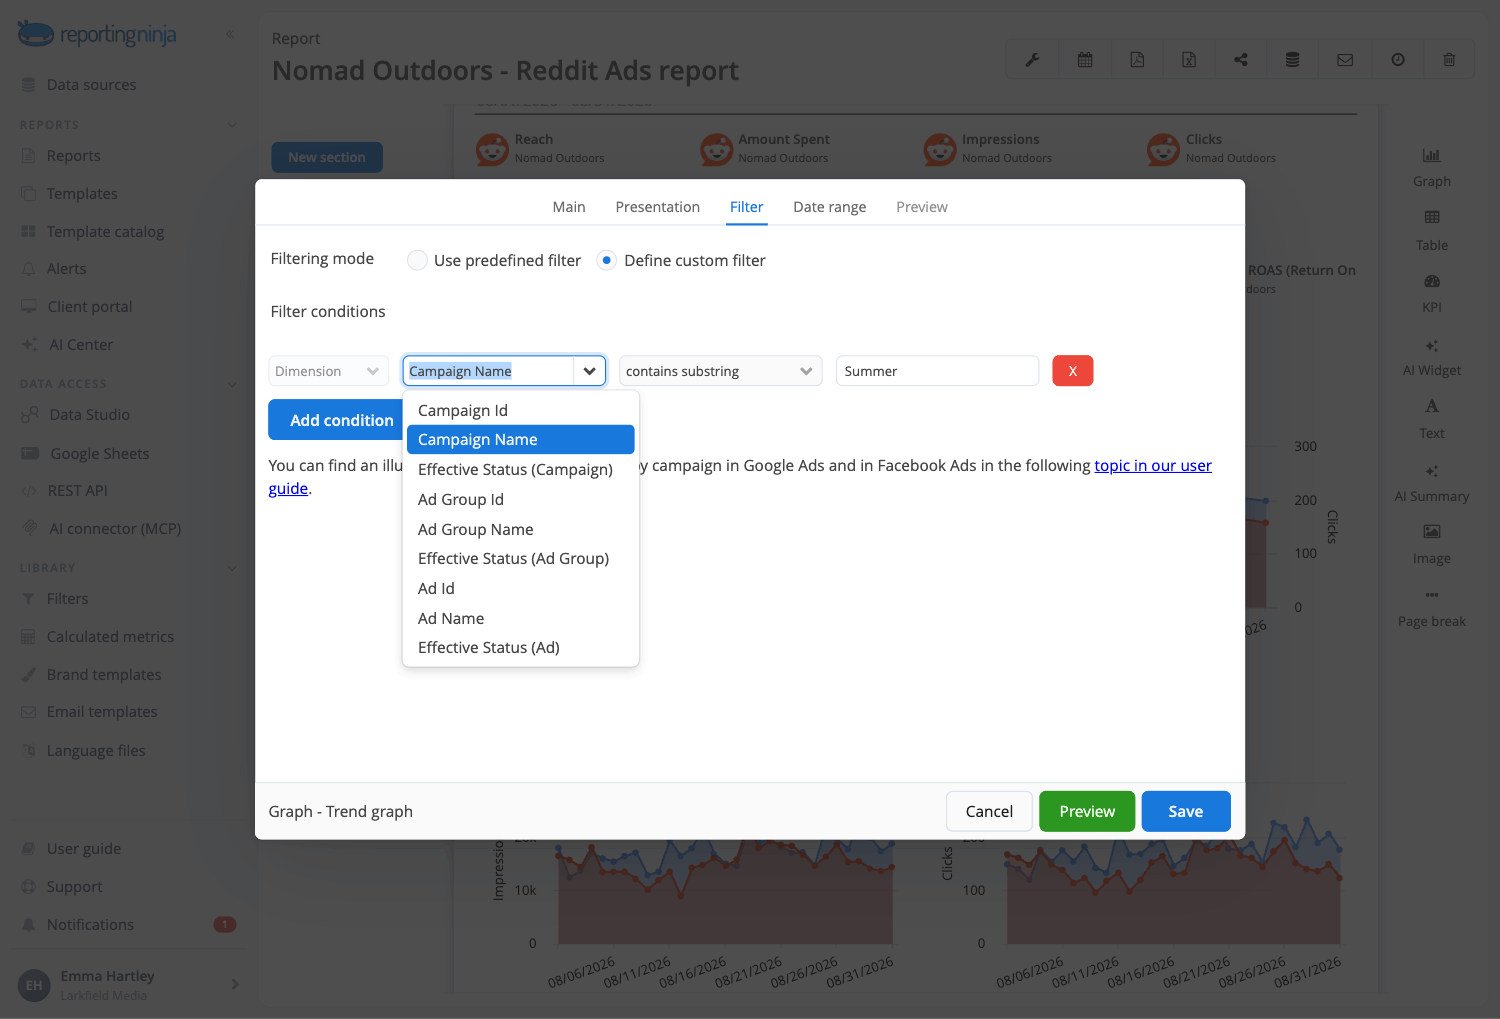Switch to the Date range tab
Screen dimensions: 1500x1019
click(829, 207)
